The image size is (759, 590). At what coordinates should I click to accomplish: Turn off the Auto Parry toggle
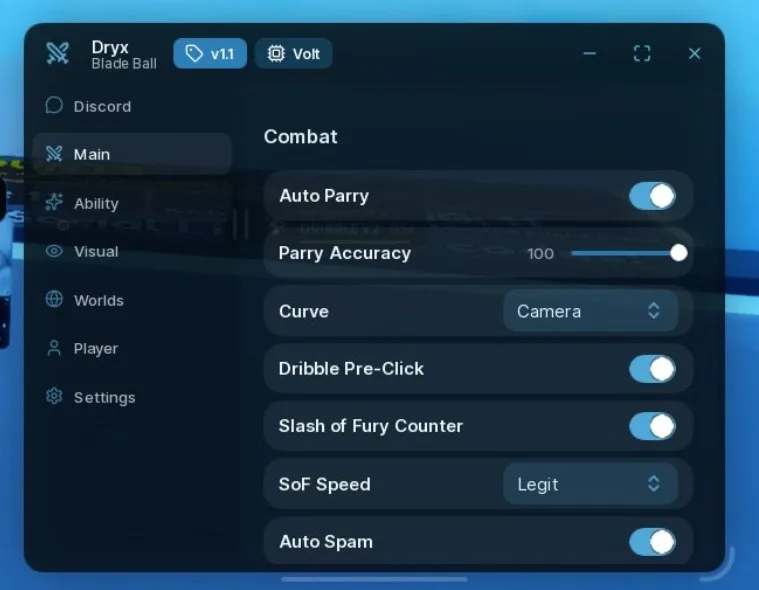(653, 197)
